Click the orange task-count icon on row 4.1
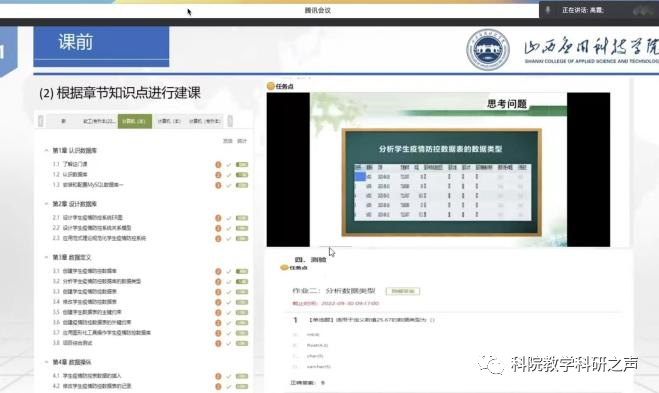The image size is (659, 393). [x=218, y=376]
